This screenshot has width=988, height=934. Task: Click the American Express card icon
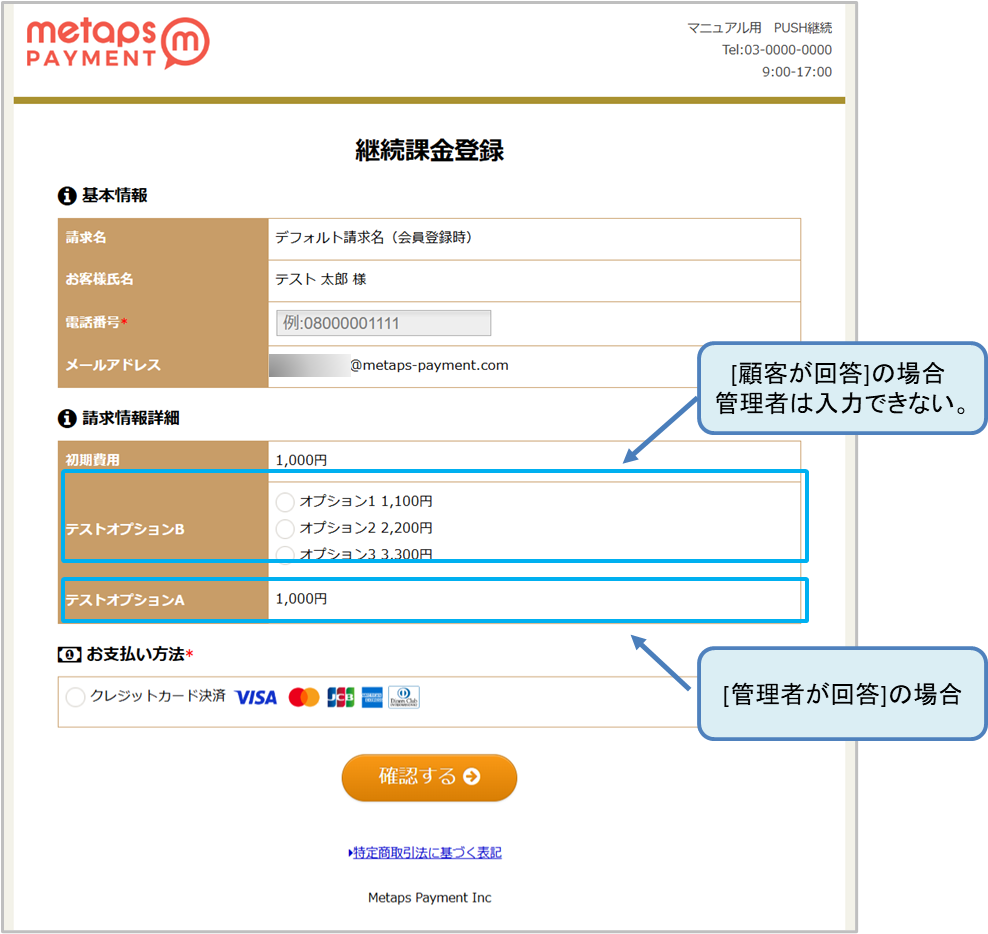[372, 697]
